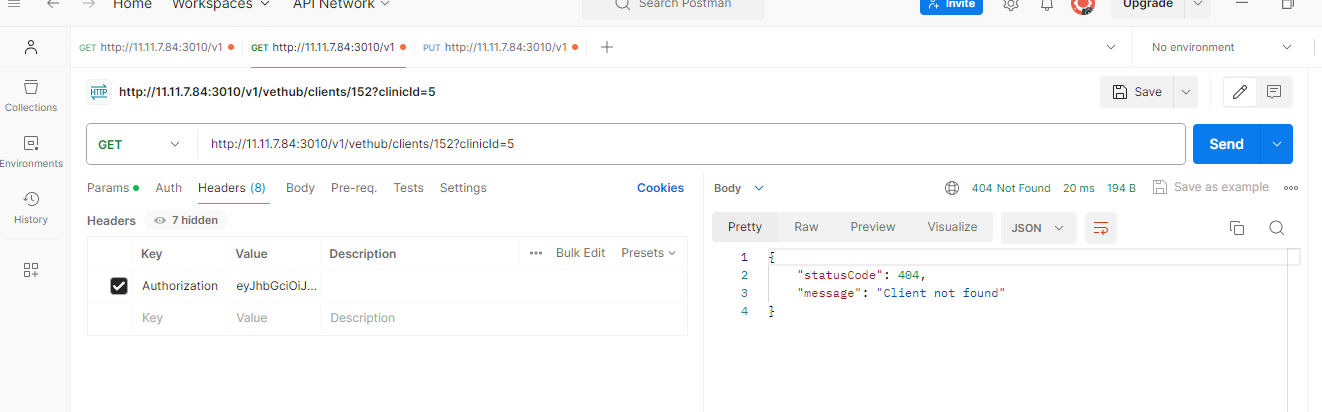Click the Invite button
Image resolution: width=1322 pixels, height=412 pixels.
(951, 5)
